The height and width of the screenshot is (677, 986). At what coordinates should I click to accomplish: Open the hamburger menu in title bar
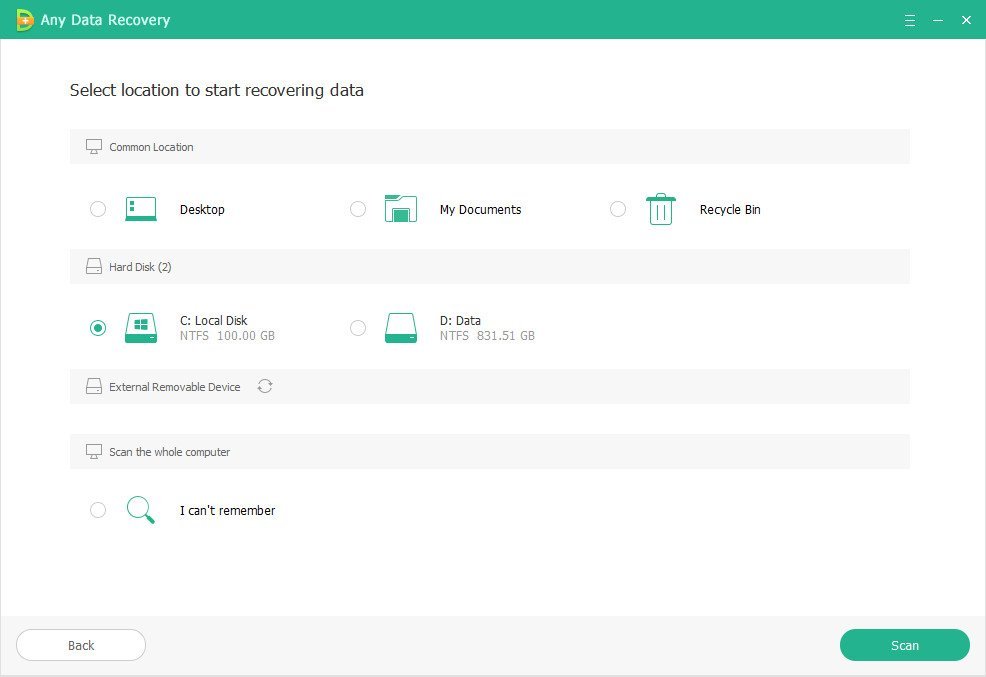pyautogui.click(x=910, y=20)
